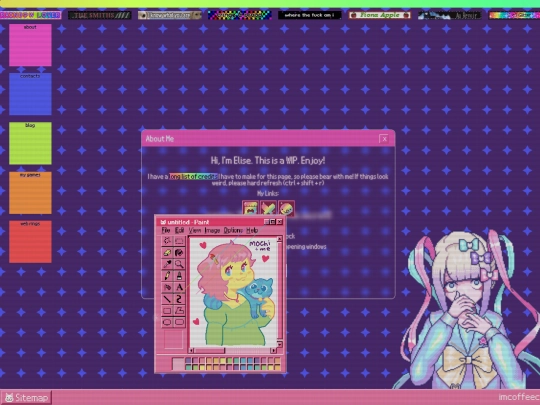Screen dimensions: 540x405
Task: Click the pastel anime girl mascot
Action: tap(468, 310)
